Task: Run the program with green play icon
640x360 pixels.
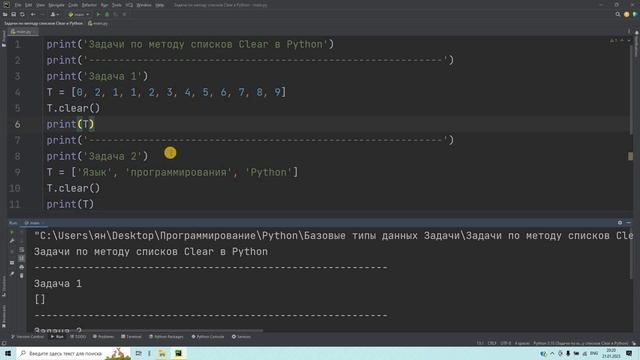Action: (x=98, y=14)
